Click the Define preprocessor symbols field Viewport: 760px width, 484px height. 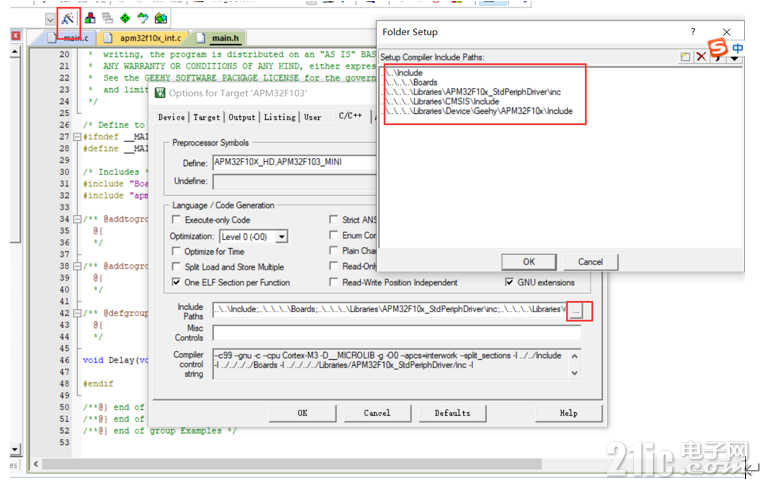294,162
